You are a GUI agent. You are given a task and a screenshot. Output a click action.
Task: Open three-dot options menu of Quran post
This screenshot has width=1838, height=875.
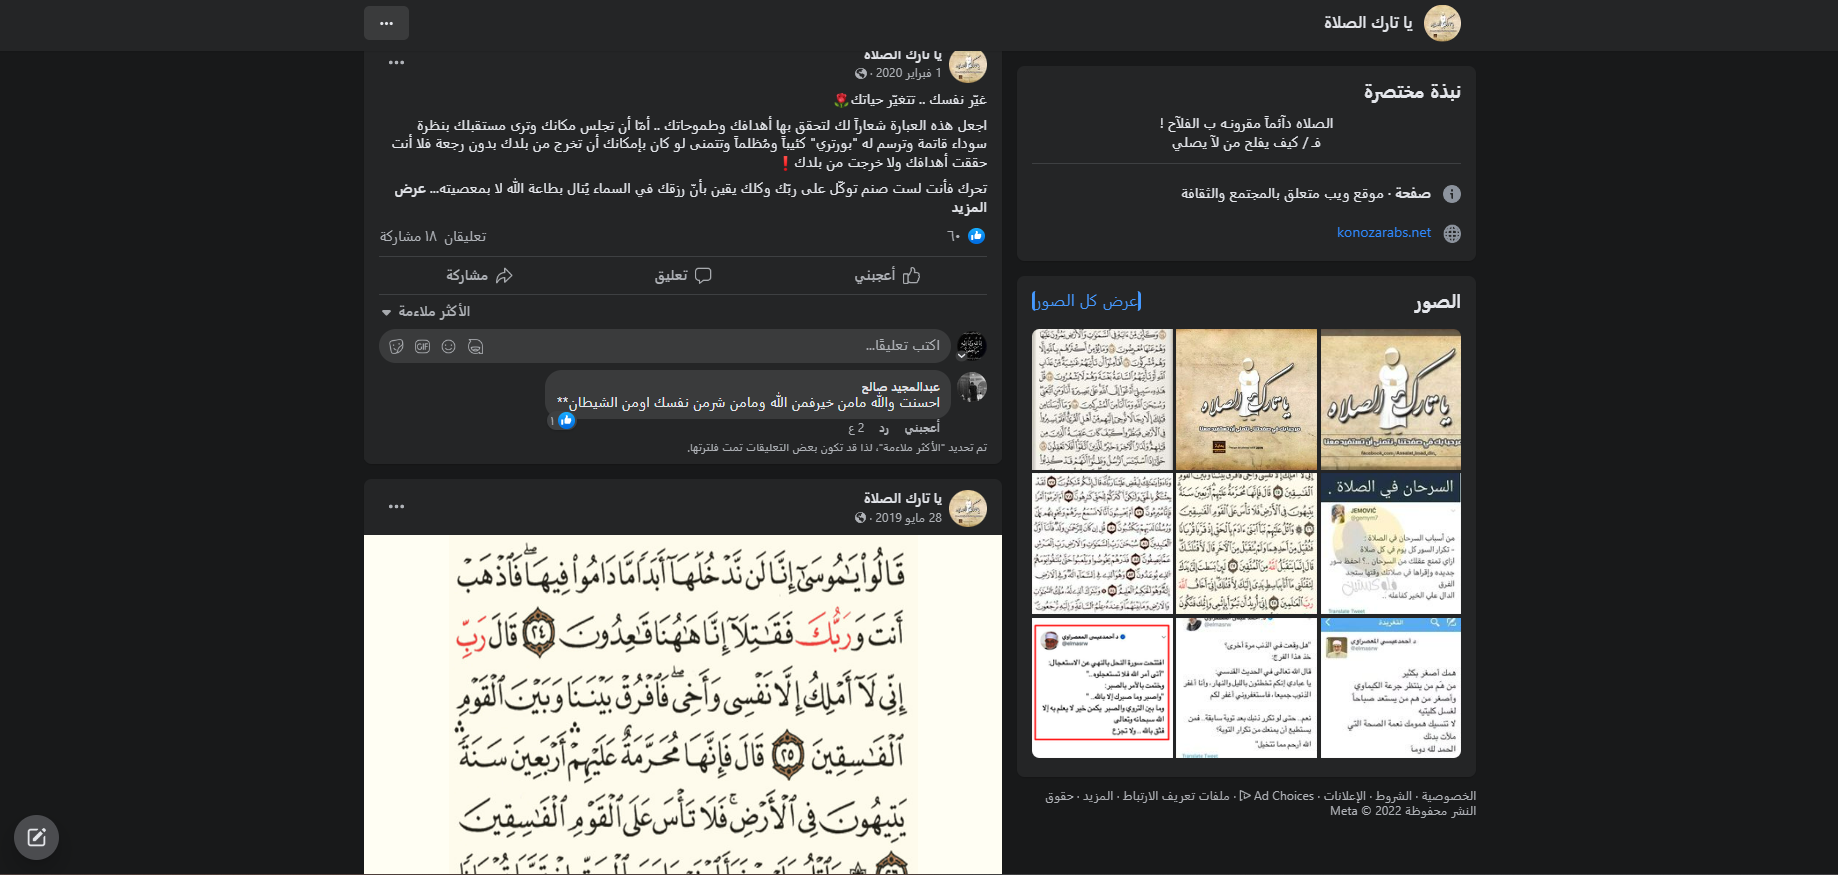click(x=396, y=506)
